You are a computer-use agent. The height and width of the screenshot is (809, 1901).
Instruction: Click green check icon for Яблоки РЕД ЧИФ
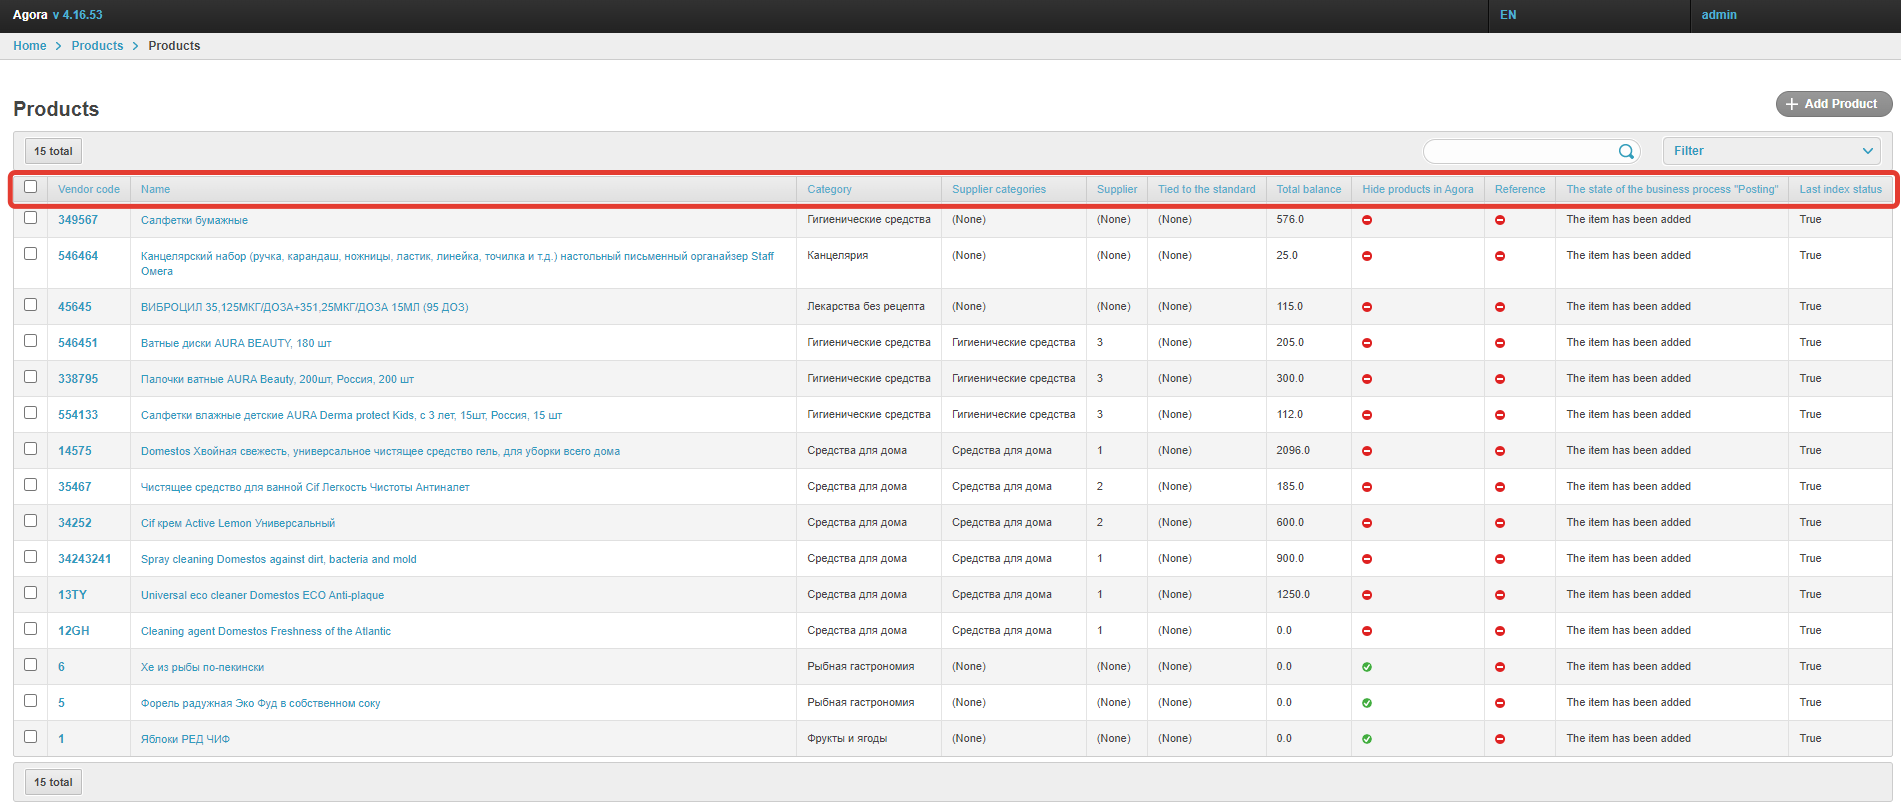tap(1367, 739)
